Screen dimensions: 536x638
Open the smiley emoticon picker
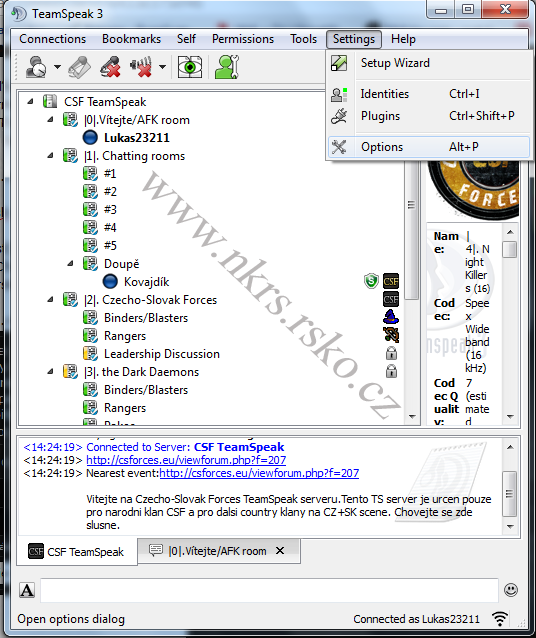coord(511,590)
